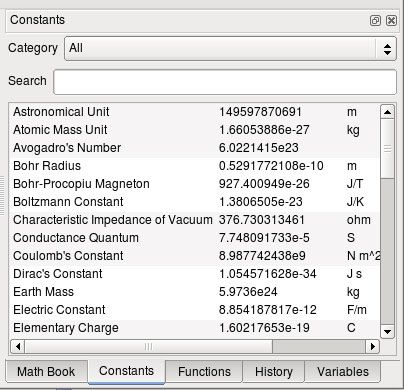Screen dimensions: 404x390
Task: Float the Constants dock panel
Action: pos(375,21)
